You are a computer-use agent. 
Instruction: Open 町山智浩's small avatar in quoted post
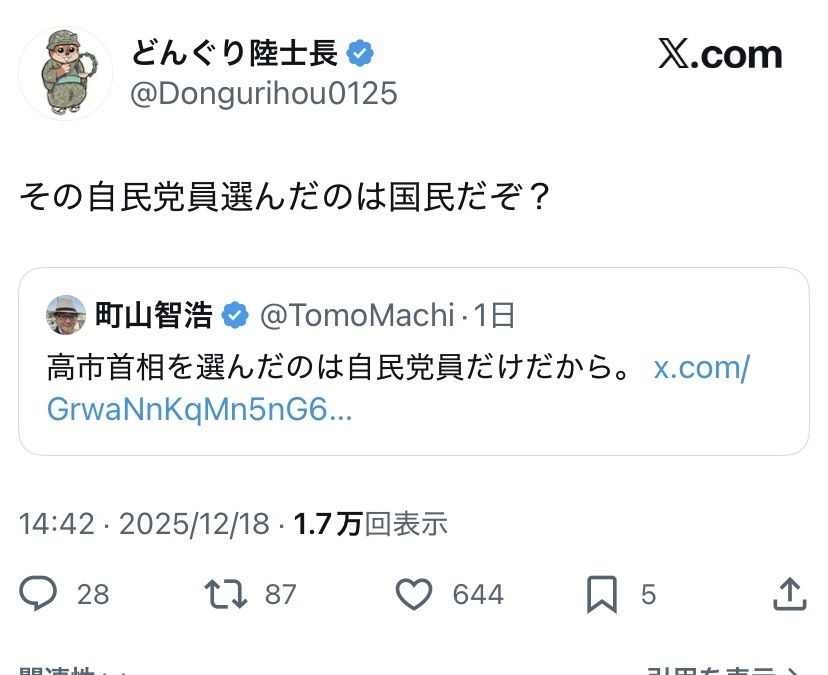66,315
